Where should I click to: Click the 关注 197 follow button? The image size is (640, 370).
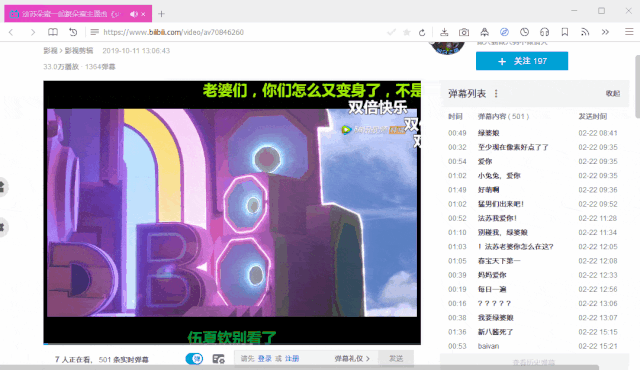coord(522,61)
